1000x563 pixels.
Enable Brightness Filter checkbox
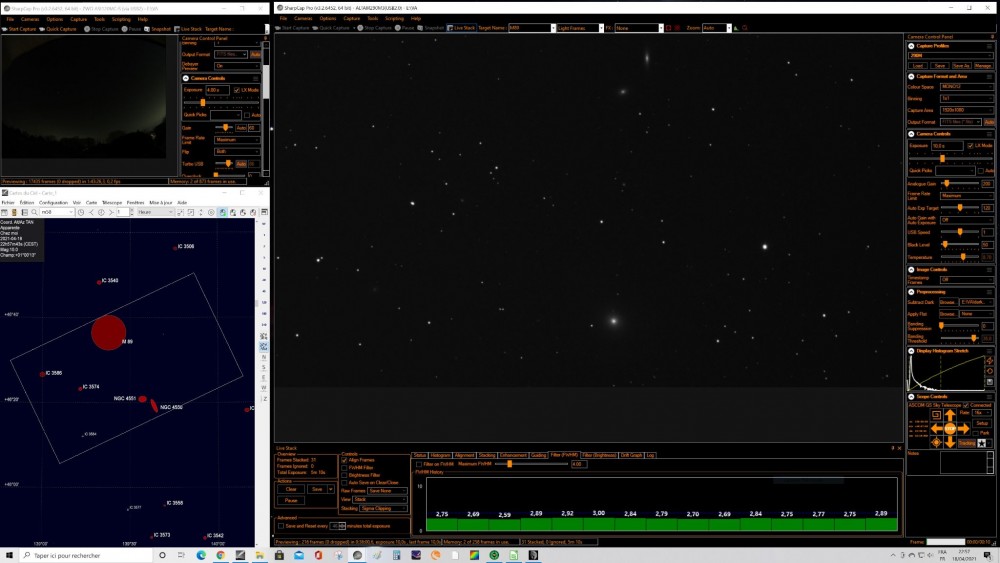click(x=344, y=475)
